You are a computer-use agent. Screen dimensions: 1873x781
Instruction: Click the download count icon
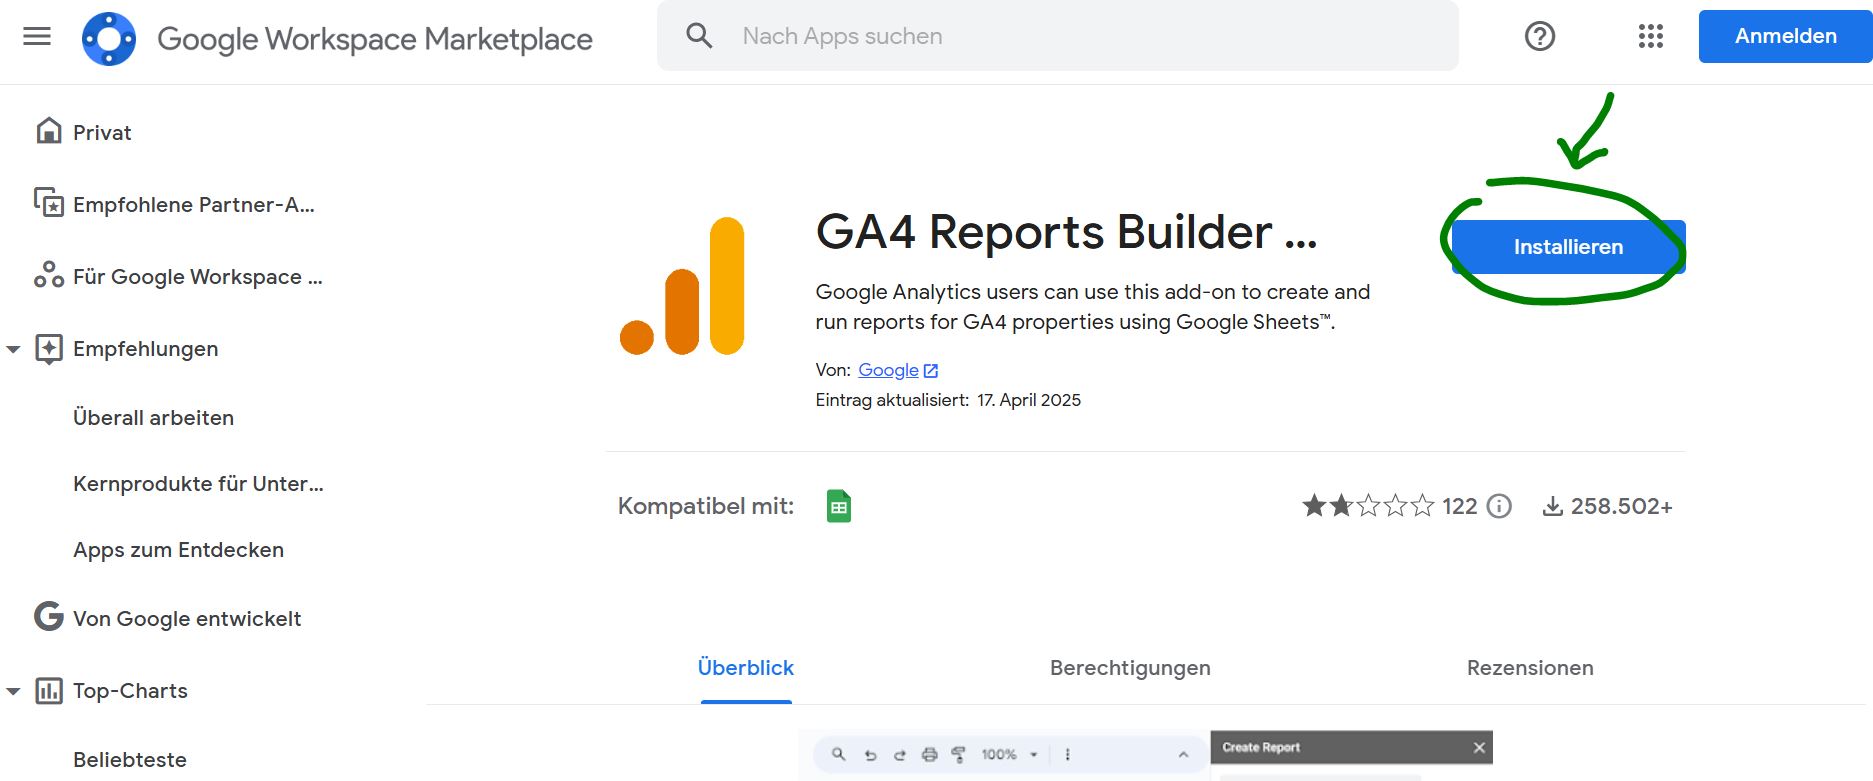1552,506
